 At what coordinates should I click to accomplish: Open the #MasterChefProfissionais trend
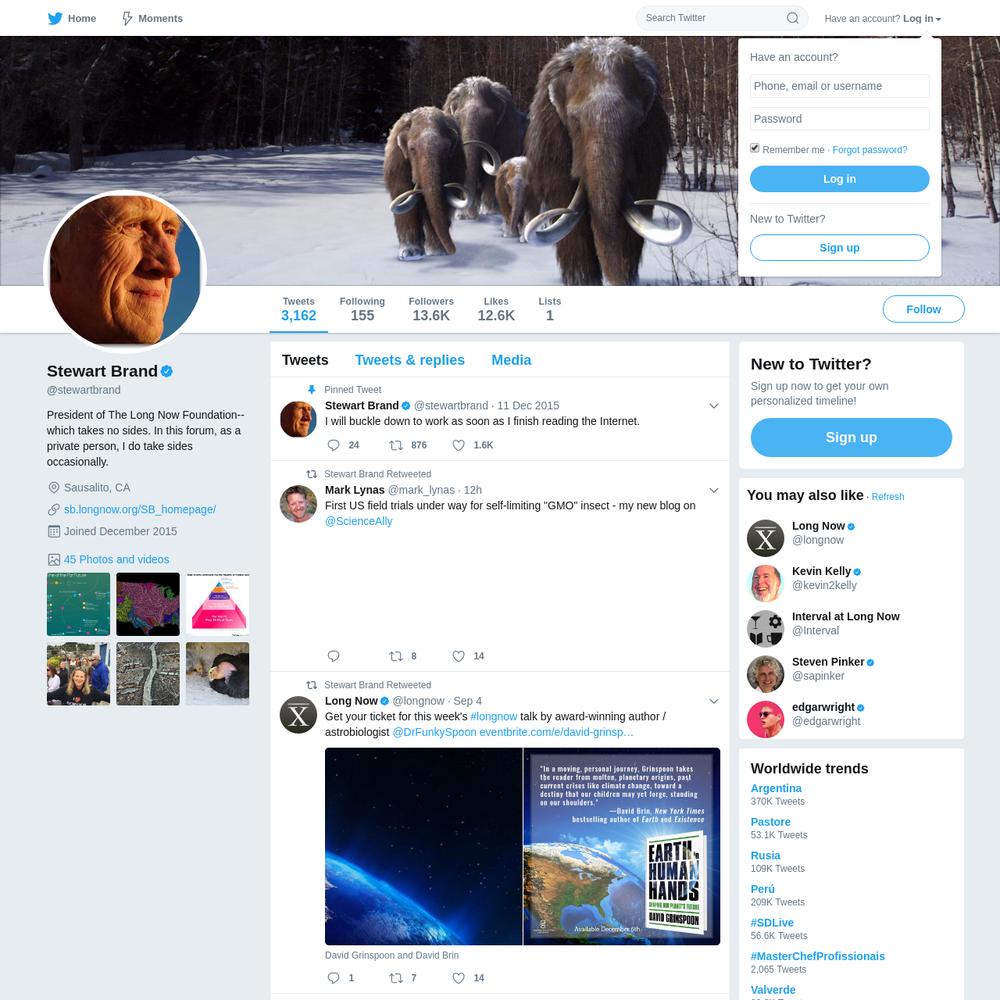pyautogui.click(x=818, y=956)
